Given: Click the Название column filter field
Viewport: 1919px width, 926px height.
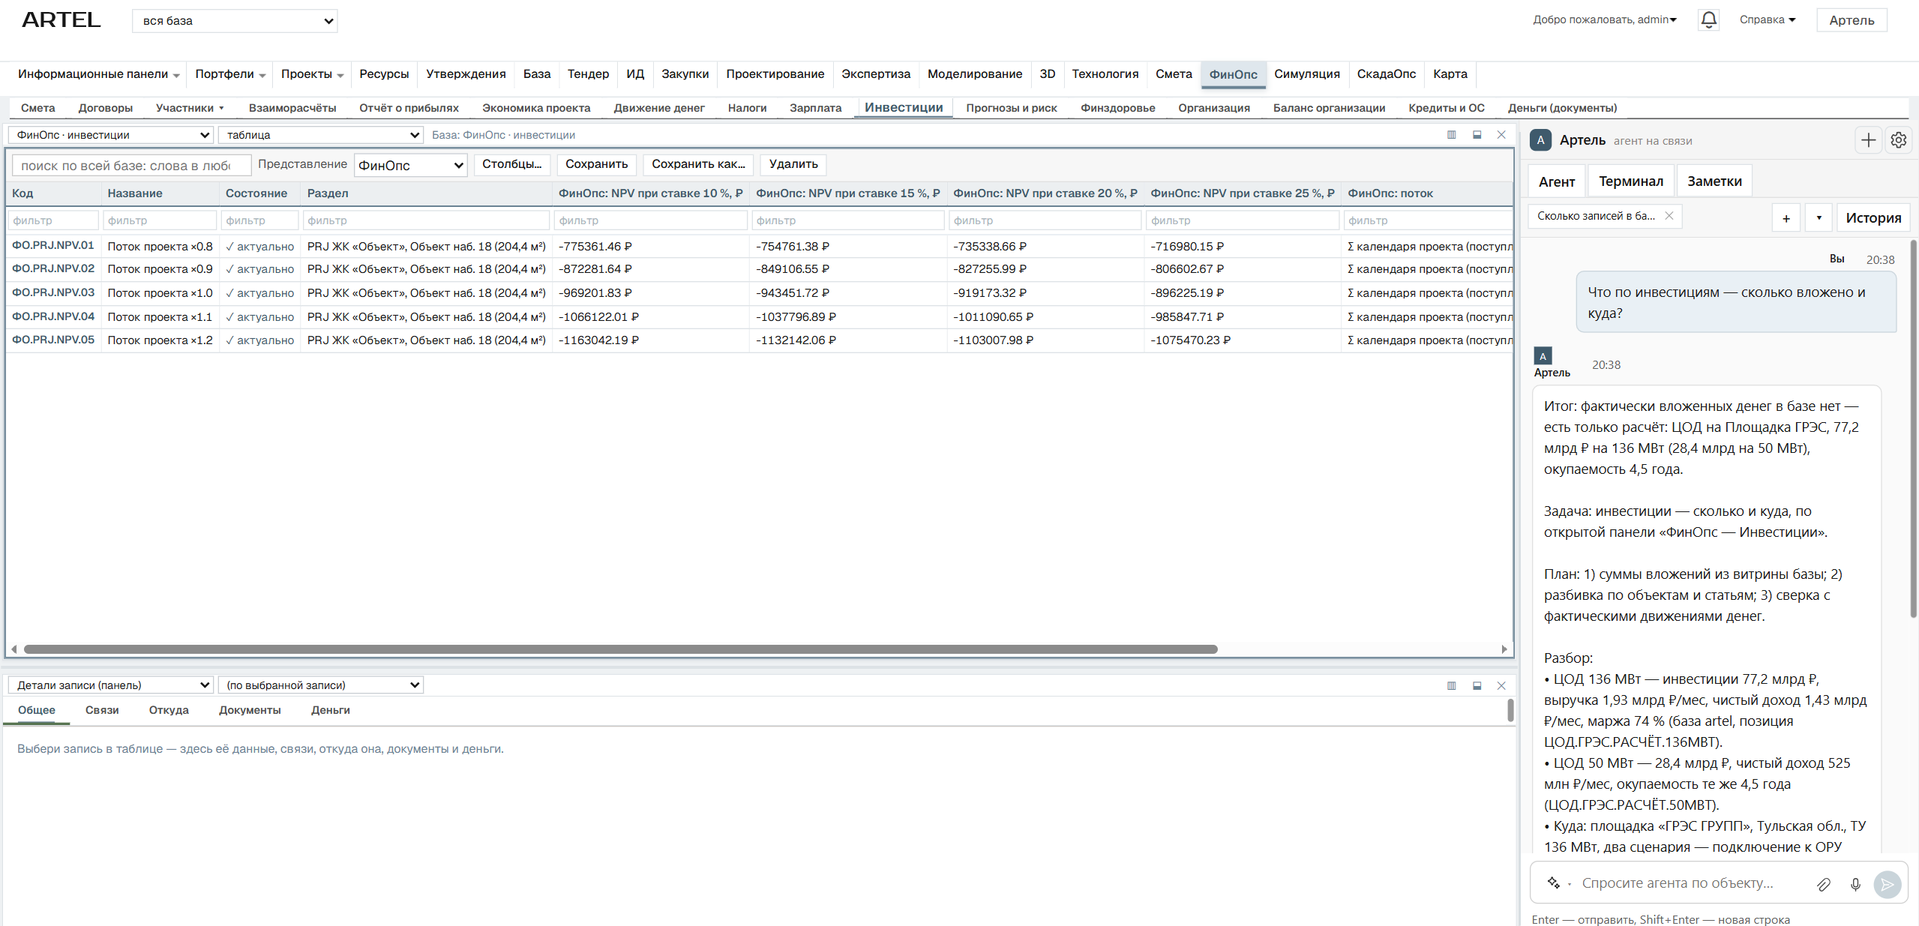Looking at the screenshot, I should pyautogui.click(x=160, y=220).
